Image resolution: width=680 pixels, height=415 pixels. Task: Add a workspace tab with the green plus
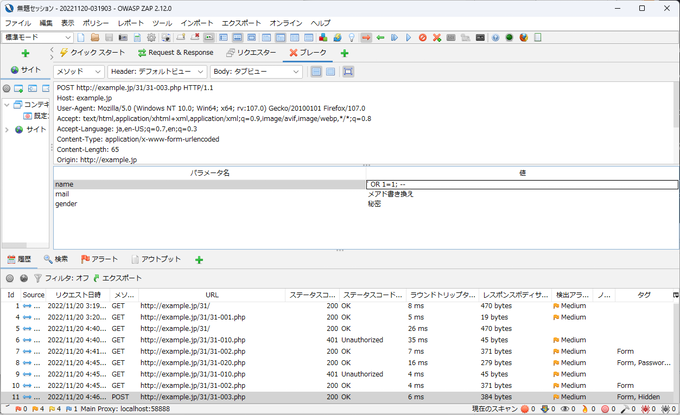click(x=344, y=53)
